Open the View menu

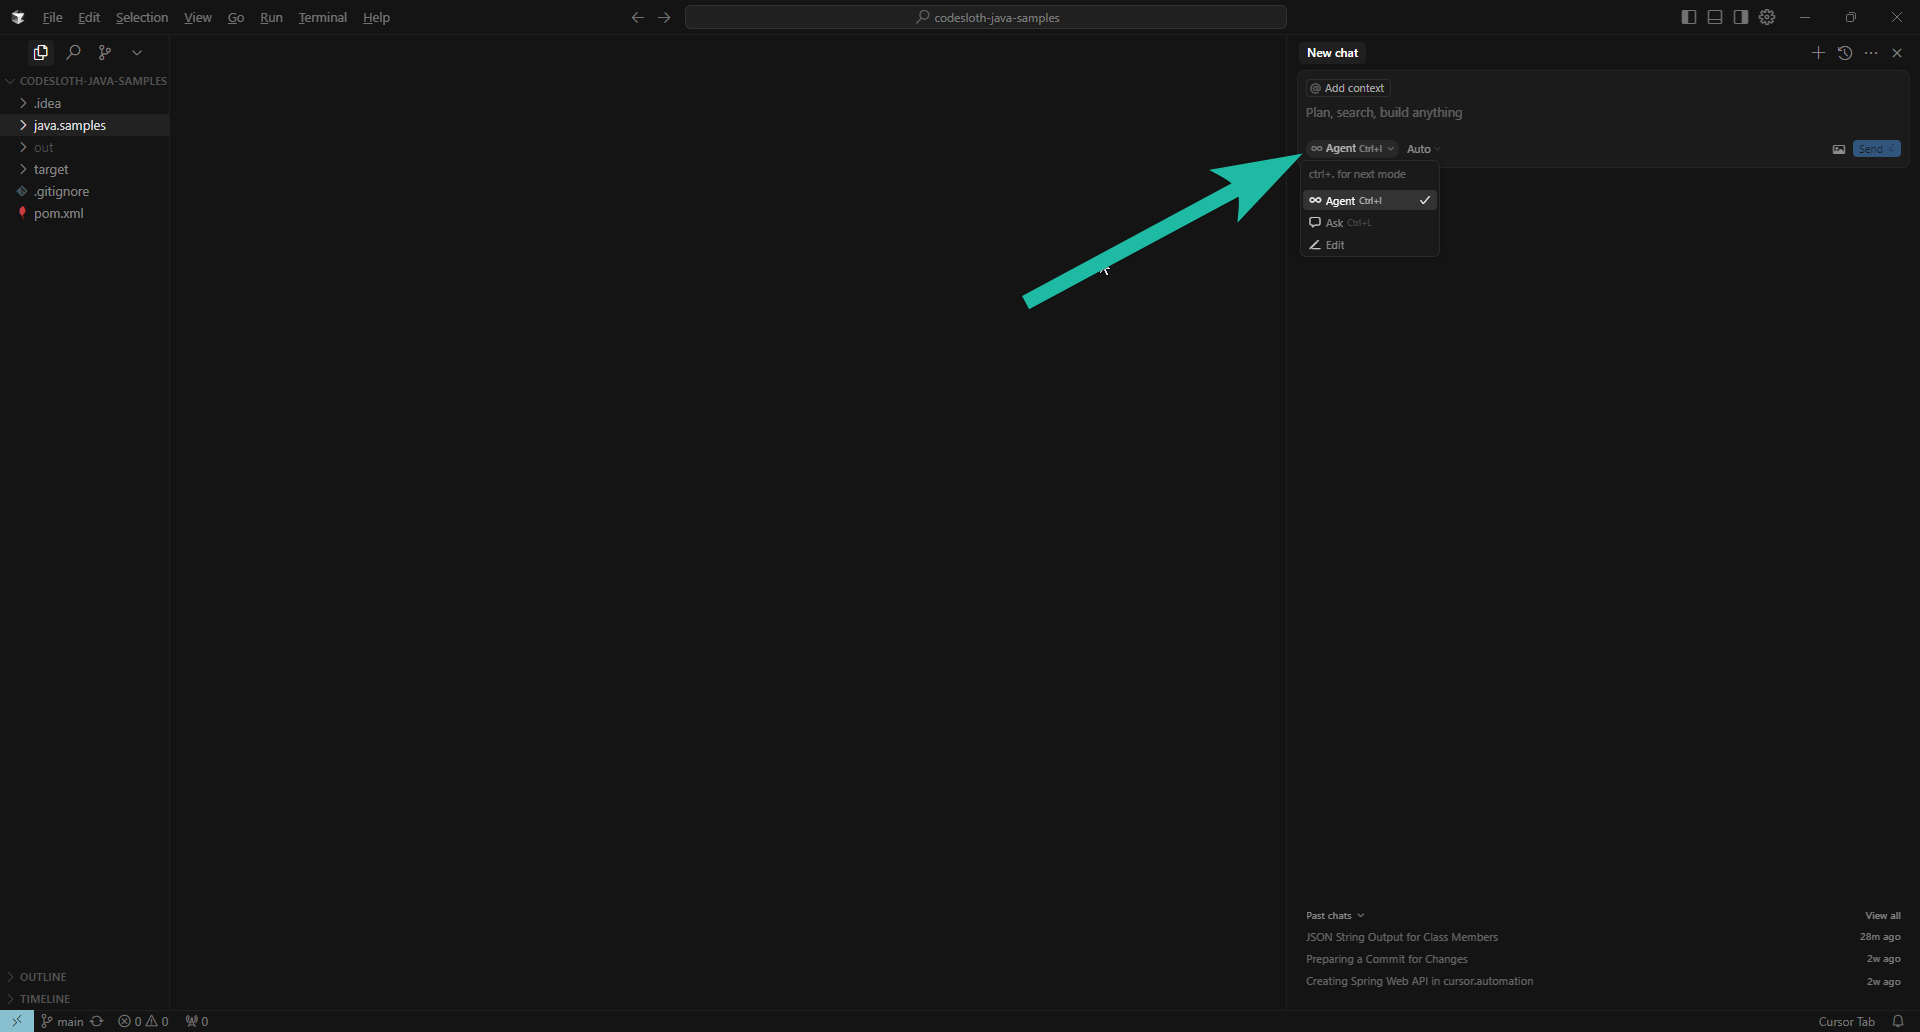click(x=198, y=17)
